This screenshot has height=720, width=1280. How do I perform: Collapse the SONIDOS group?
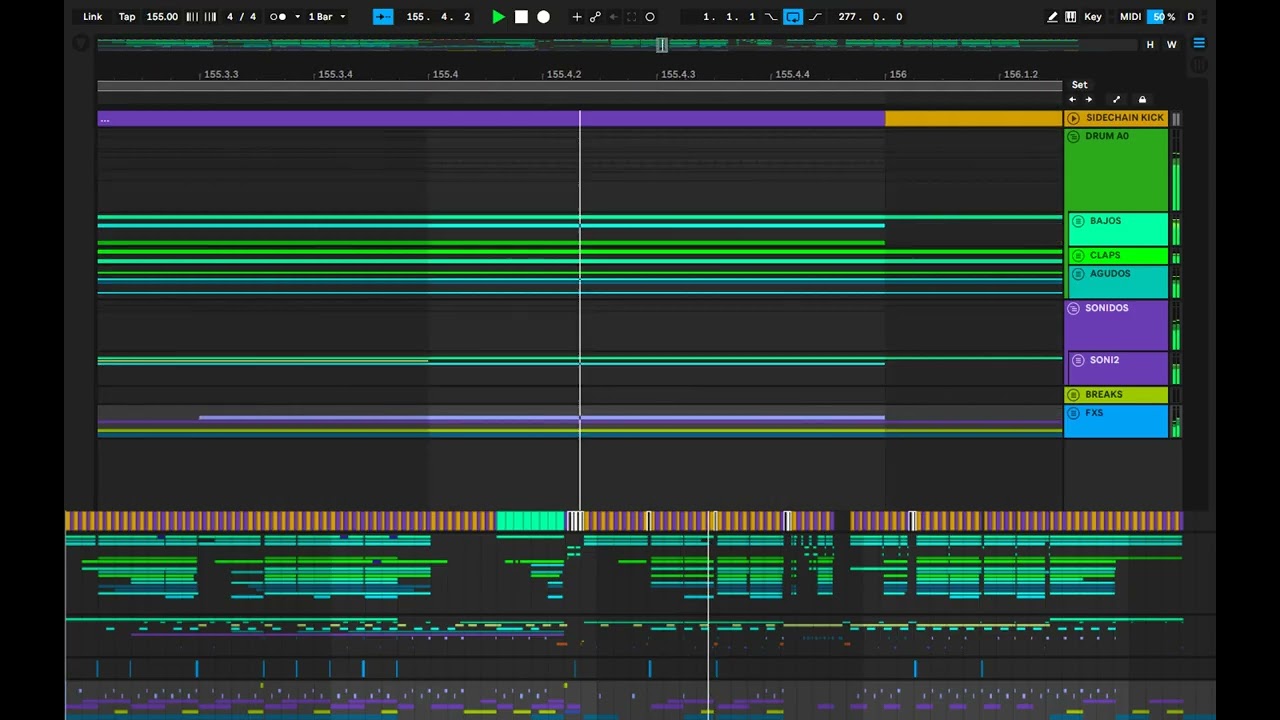[1073, 309]
